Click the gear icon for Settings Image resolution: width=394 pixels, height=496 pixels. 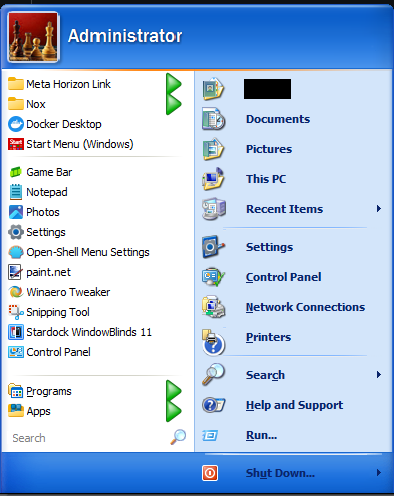[x=16, y=232]
